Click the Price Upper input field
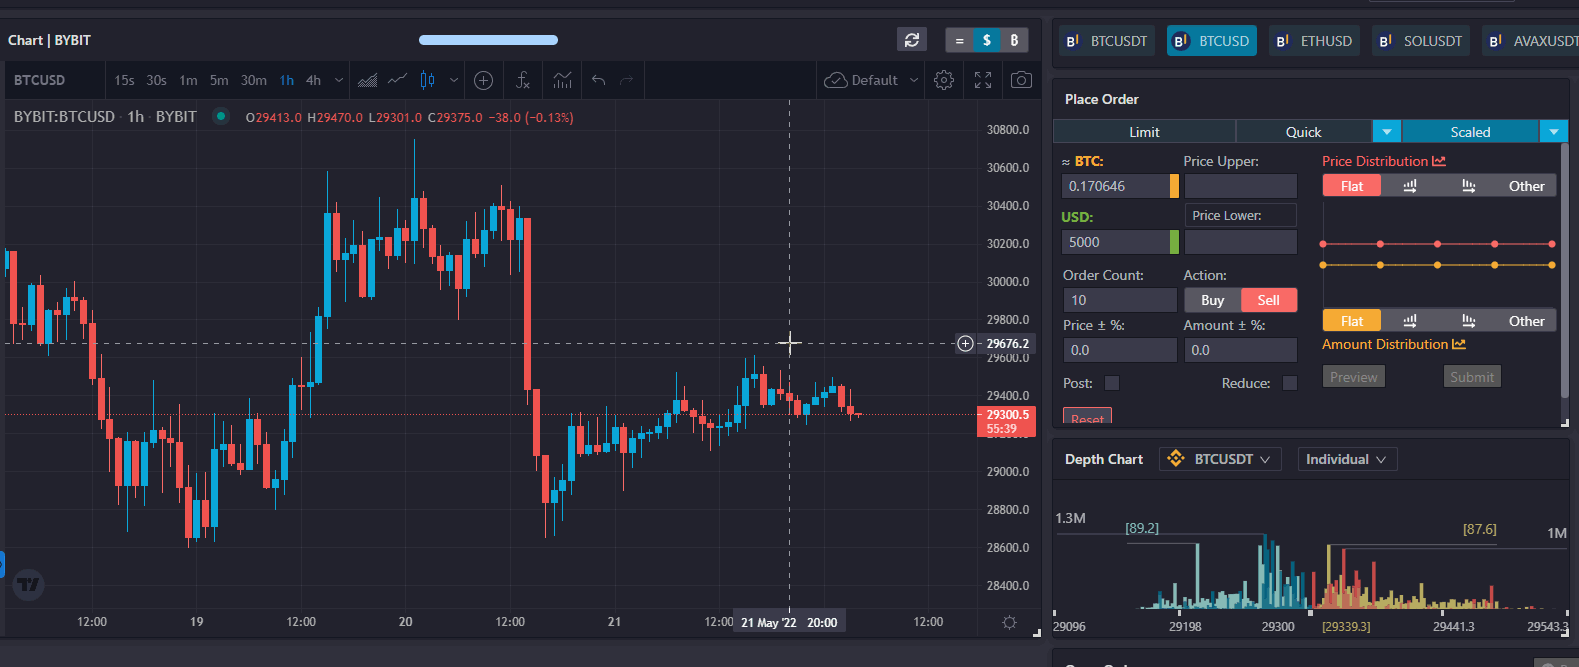1579x667 pixels. tap(1240, 186)
